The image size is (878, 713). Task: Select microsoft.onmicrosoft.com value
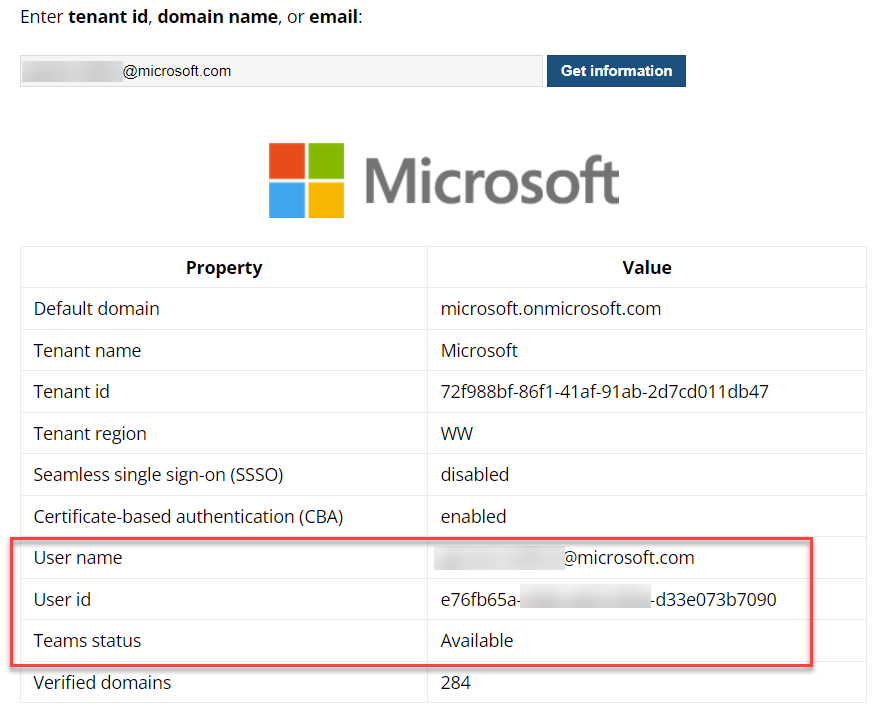[x=551, y=309]
